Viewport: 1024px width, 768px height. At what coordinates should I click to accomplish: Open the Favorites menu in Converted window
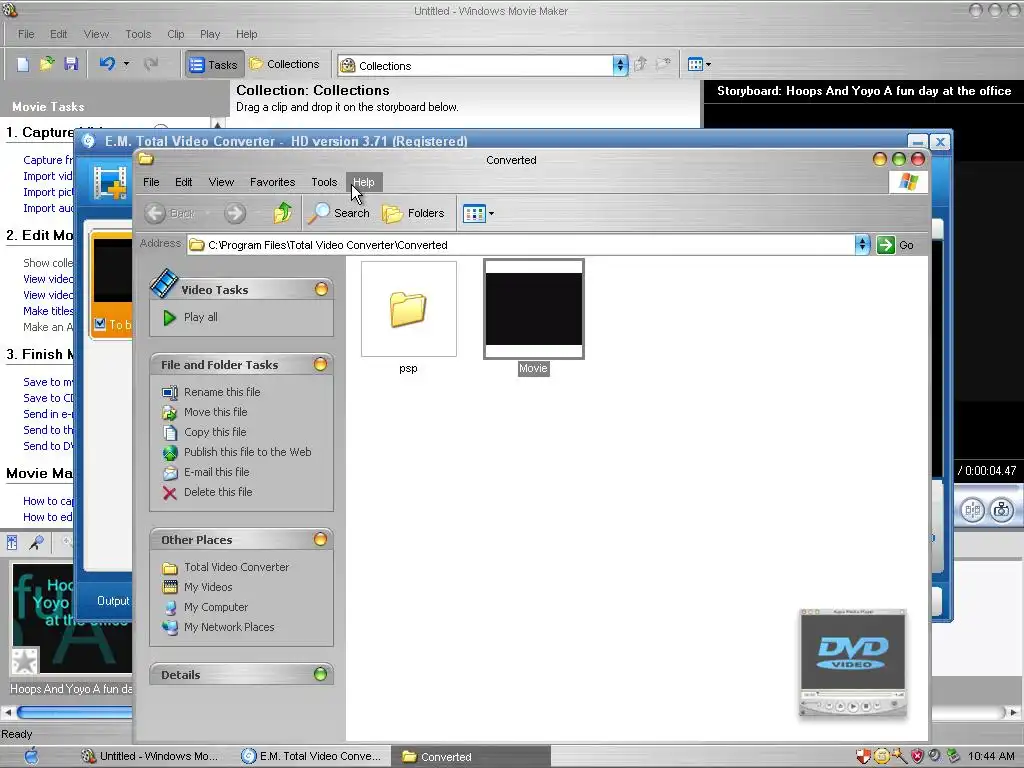(272, 182)
